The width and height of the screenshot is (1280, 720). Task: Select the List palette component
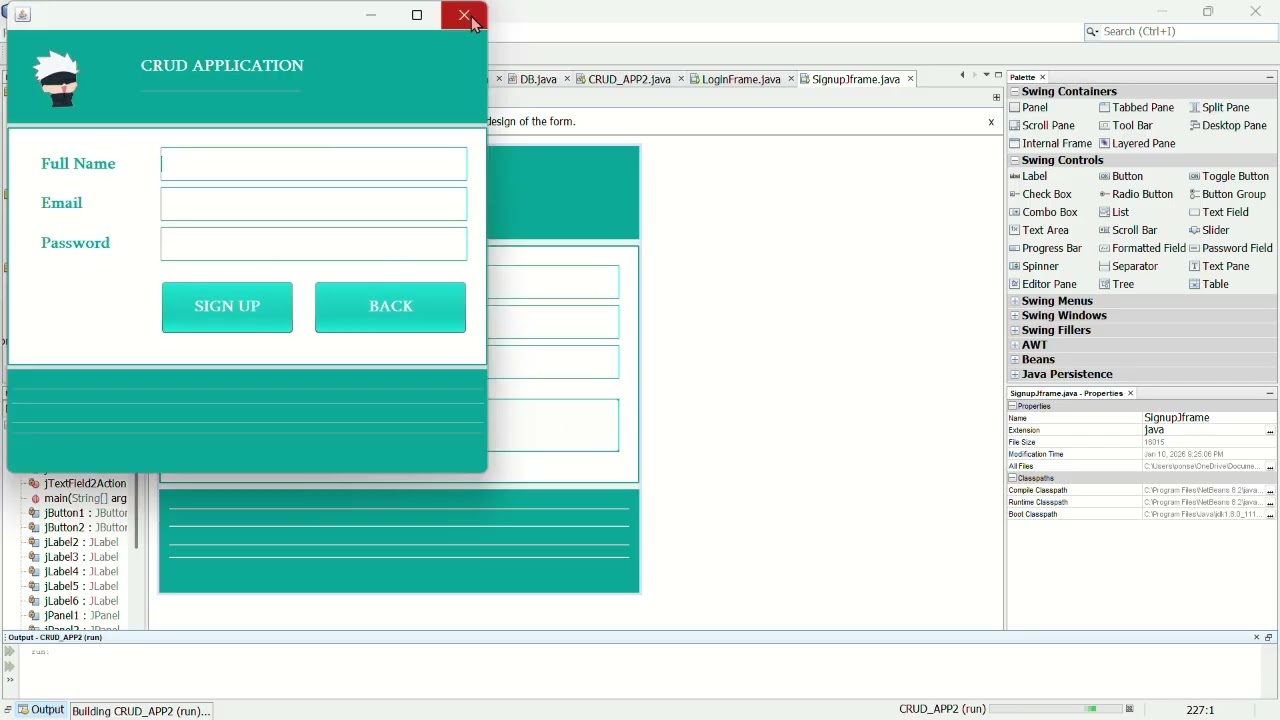click(1114, 213)
